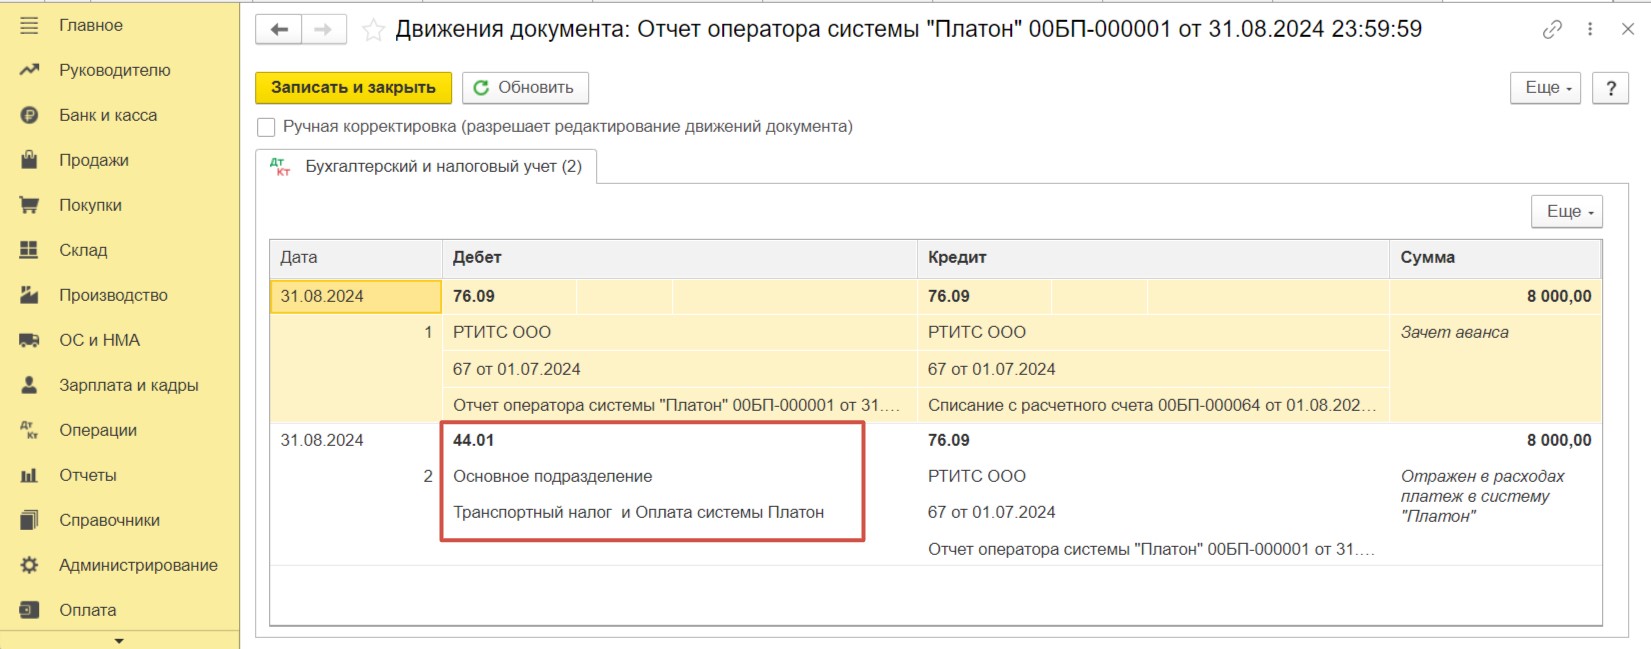Expand the sidebar with the bottom down arrow
The width and height of the screenshot is (1651, 649).
point(119,641)
